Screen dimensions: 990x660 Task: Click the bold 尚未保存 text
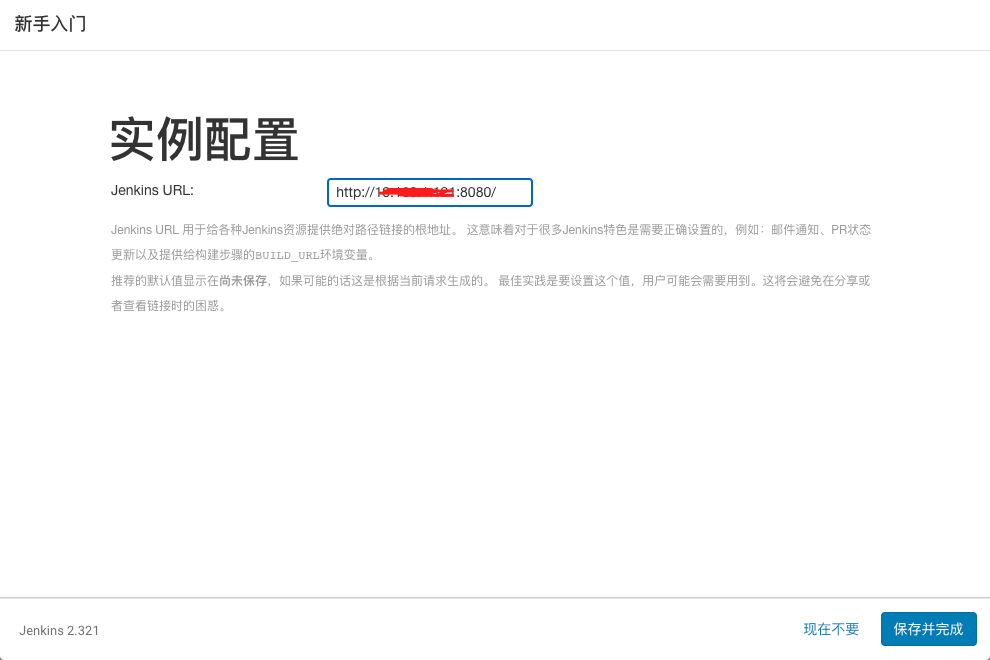243,280
